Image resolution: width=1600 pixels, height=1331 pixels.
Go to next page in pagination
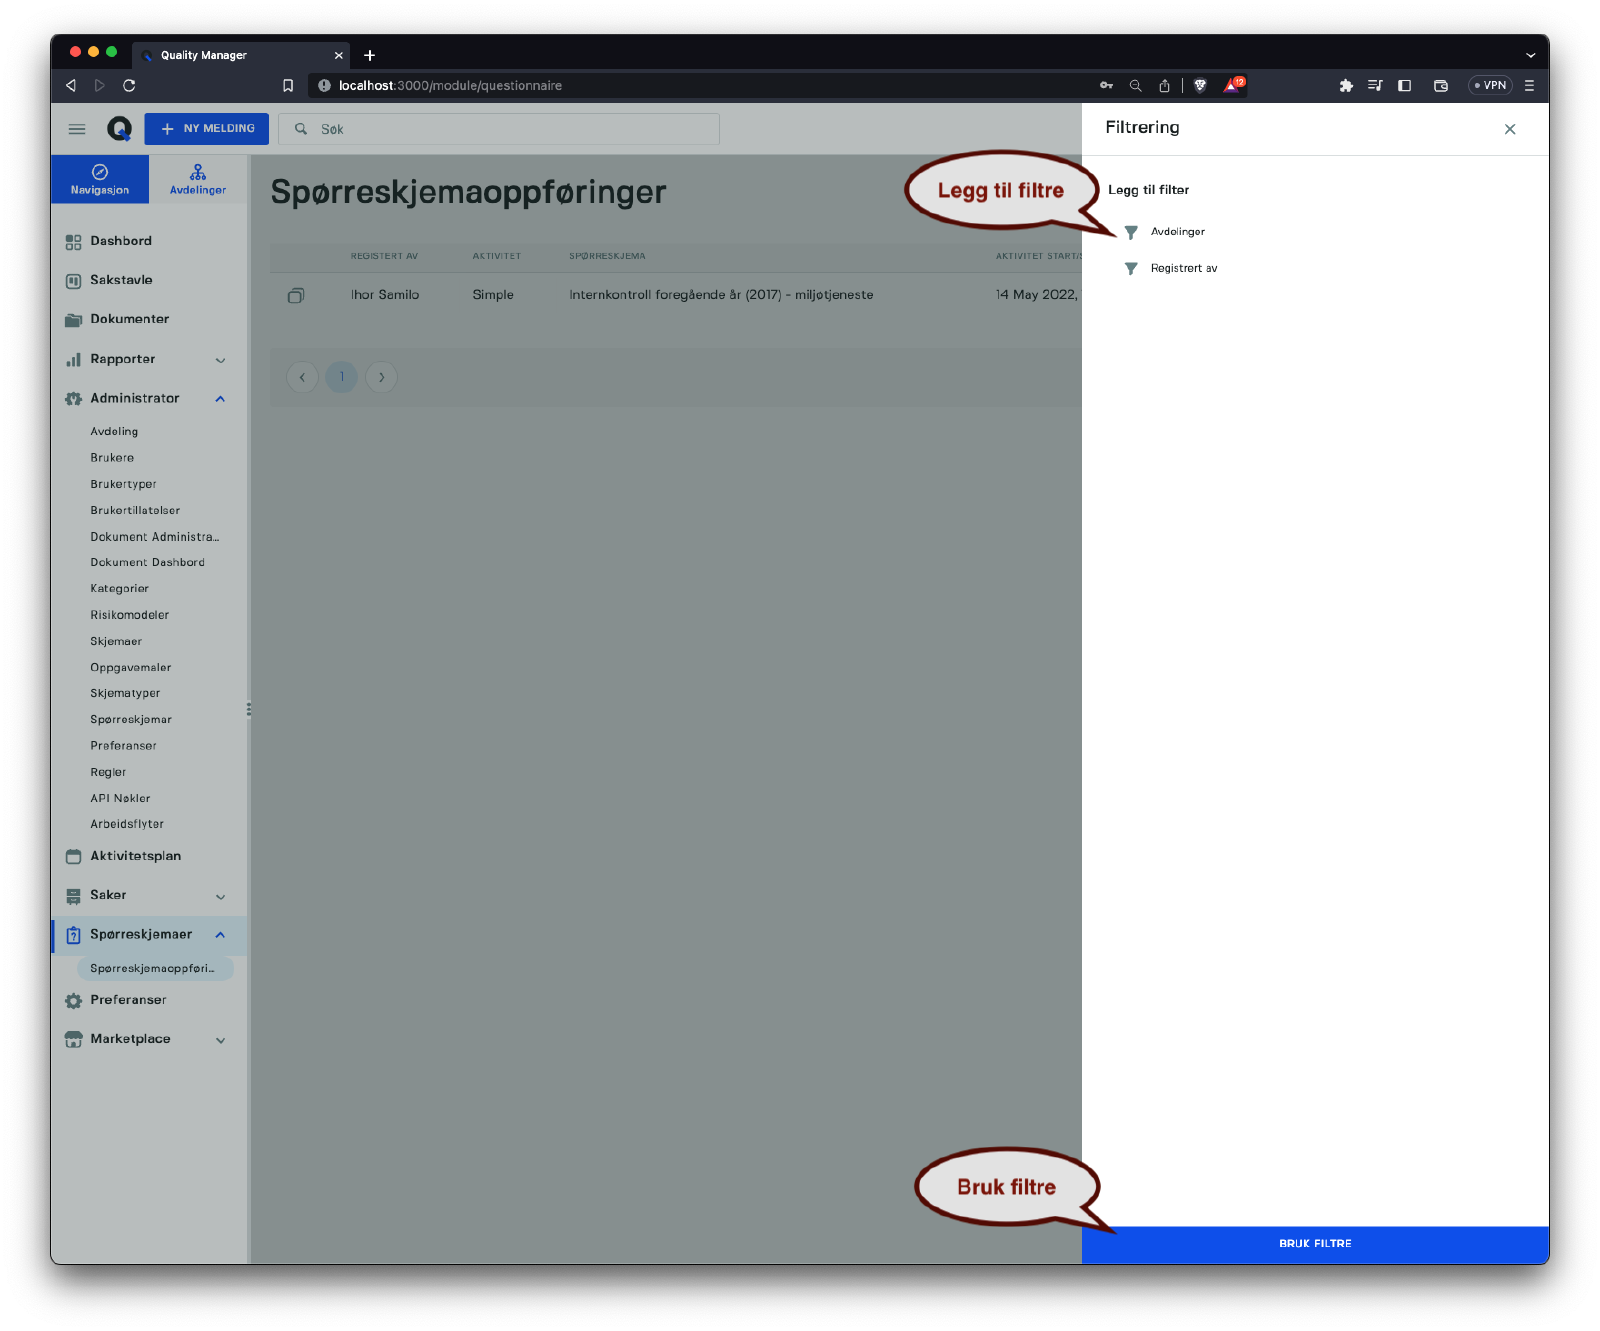point(381,377)
